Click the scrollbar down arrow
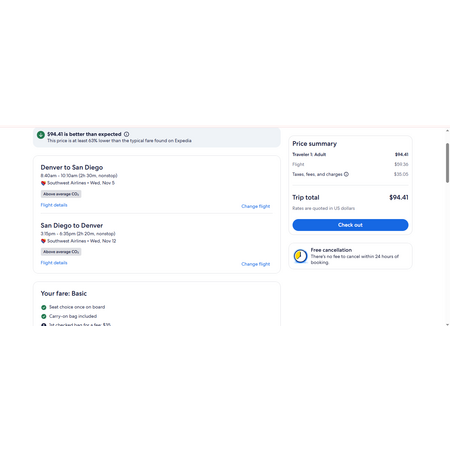 click(x=447, y=324)
